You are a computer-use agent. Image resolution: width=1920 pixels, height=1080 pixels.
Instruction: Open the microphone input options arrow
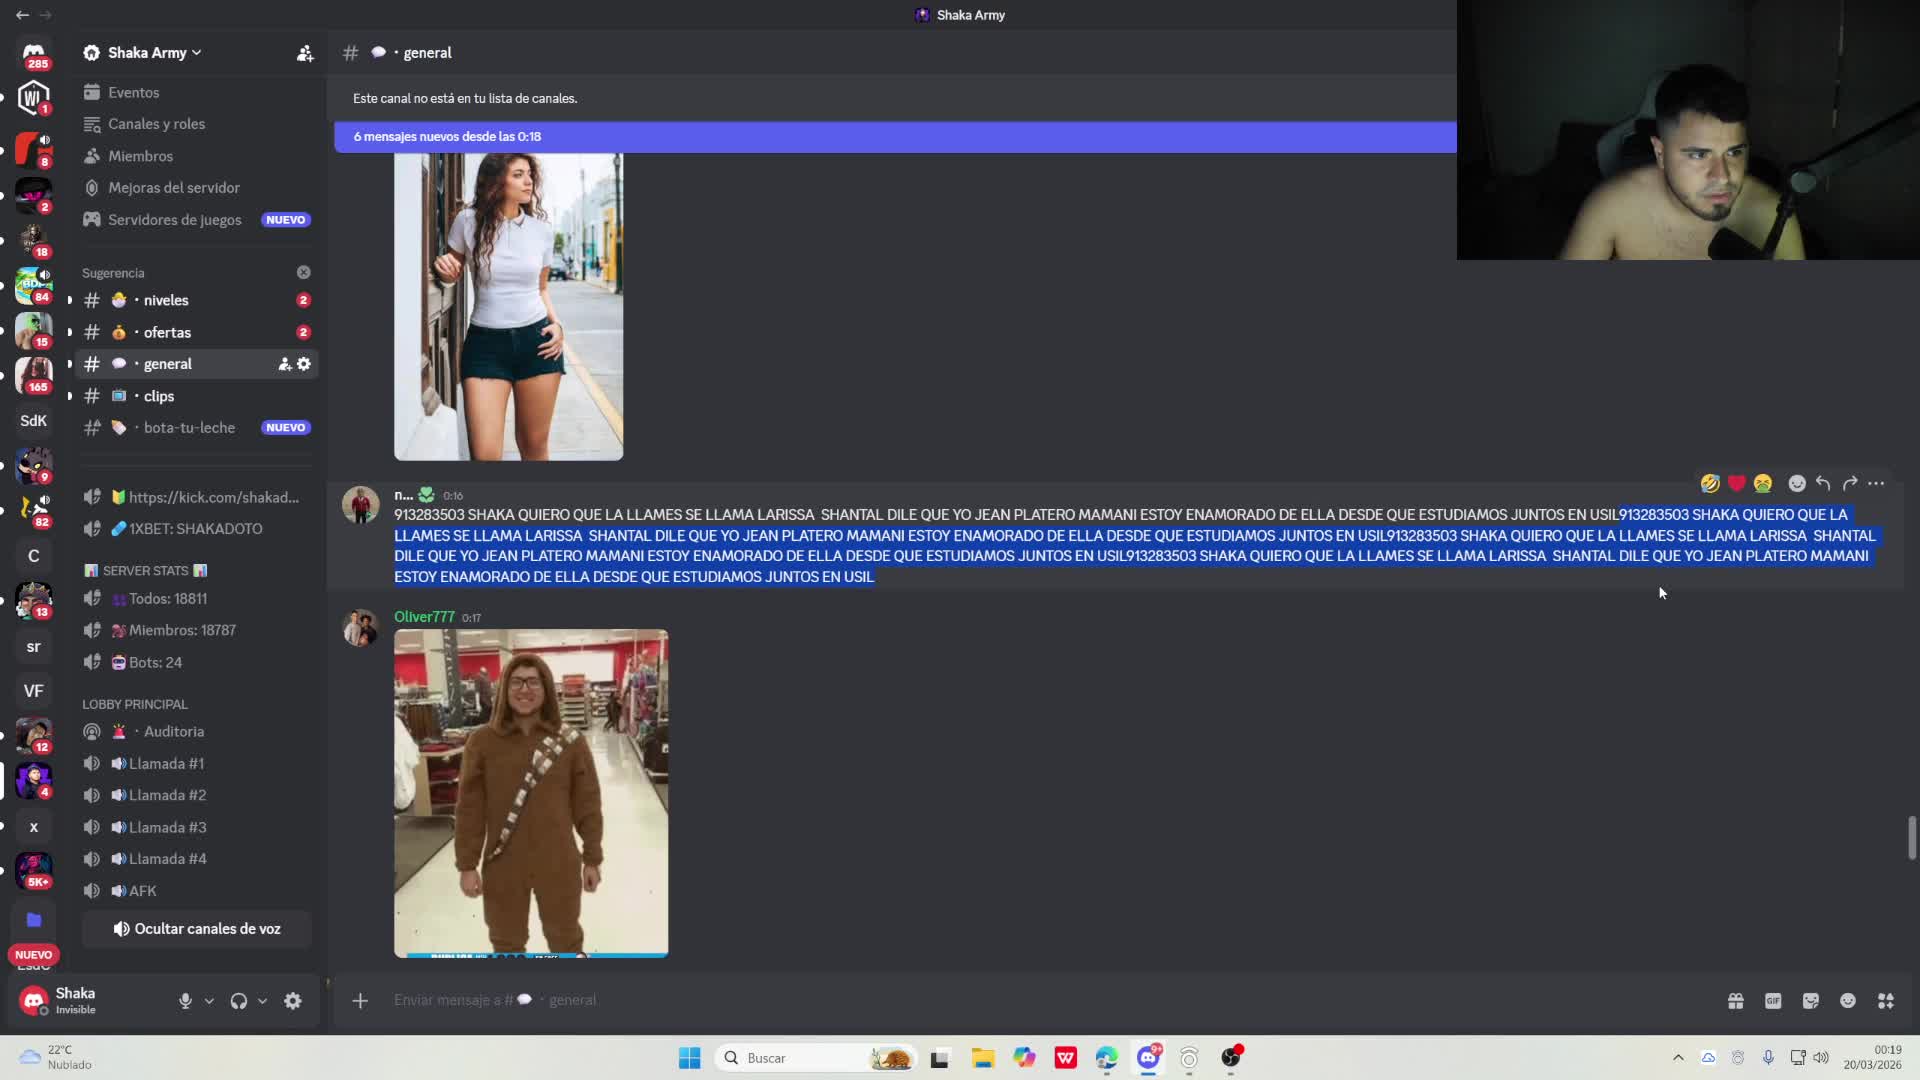[209, 1001]
